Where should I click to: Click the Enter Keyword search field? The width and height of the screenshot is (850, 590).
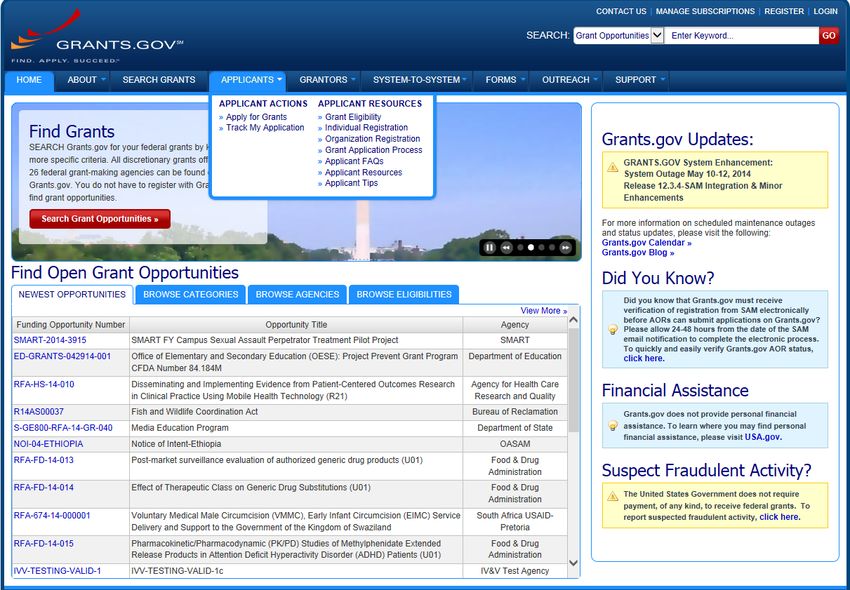coord(742,35)
